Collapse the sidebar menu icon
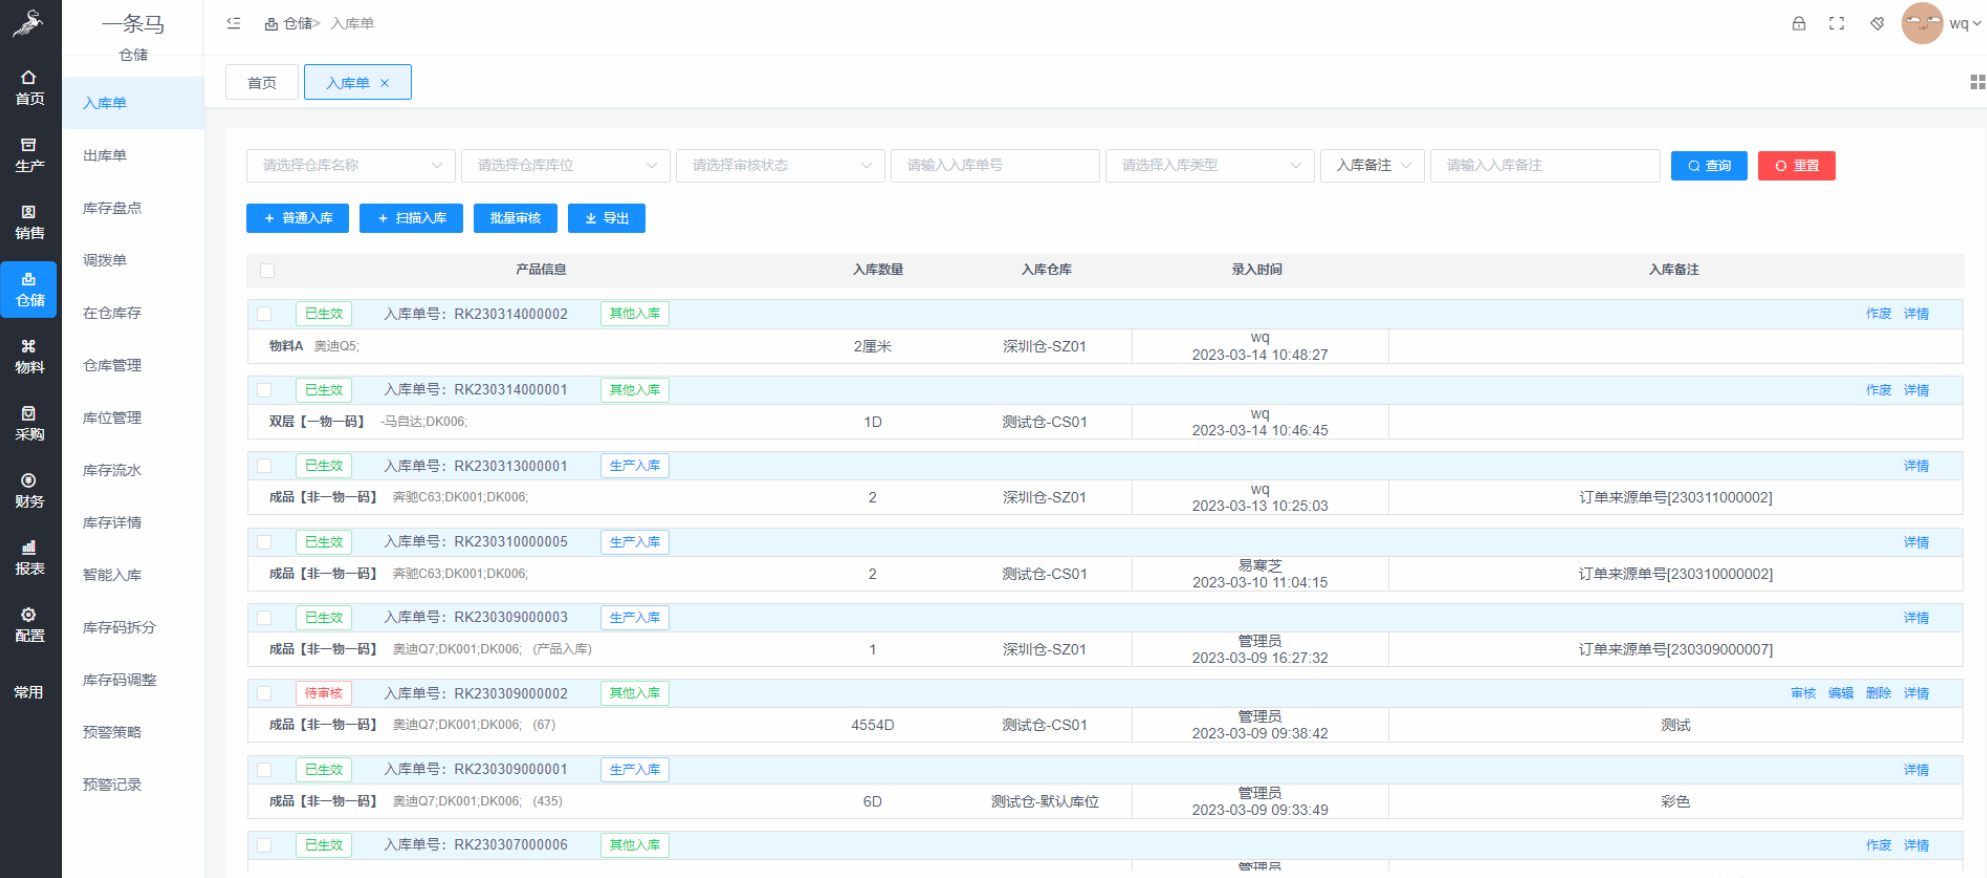The width and height of the screenshot is (1987, 878). [x=234, y=23]
